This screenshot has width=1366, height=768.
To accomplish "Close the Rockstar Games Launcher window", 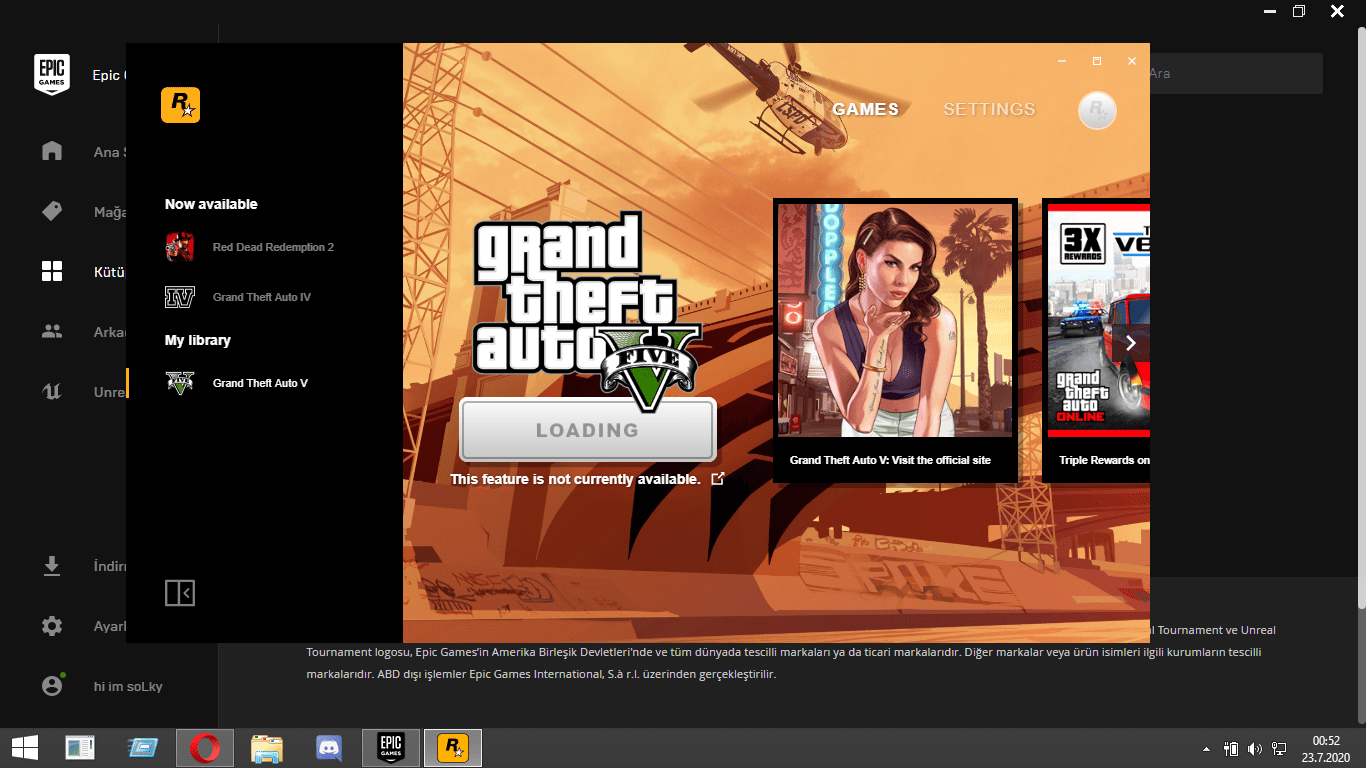I will coord(1132,61).
